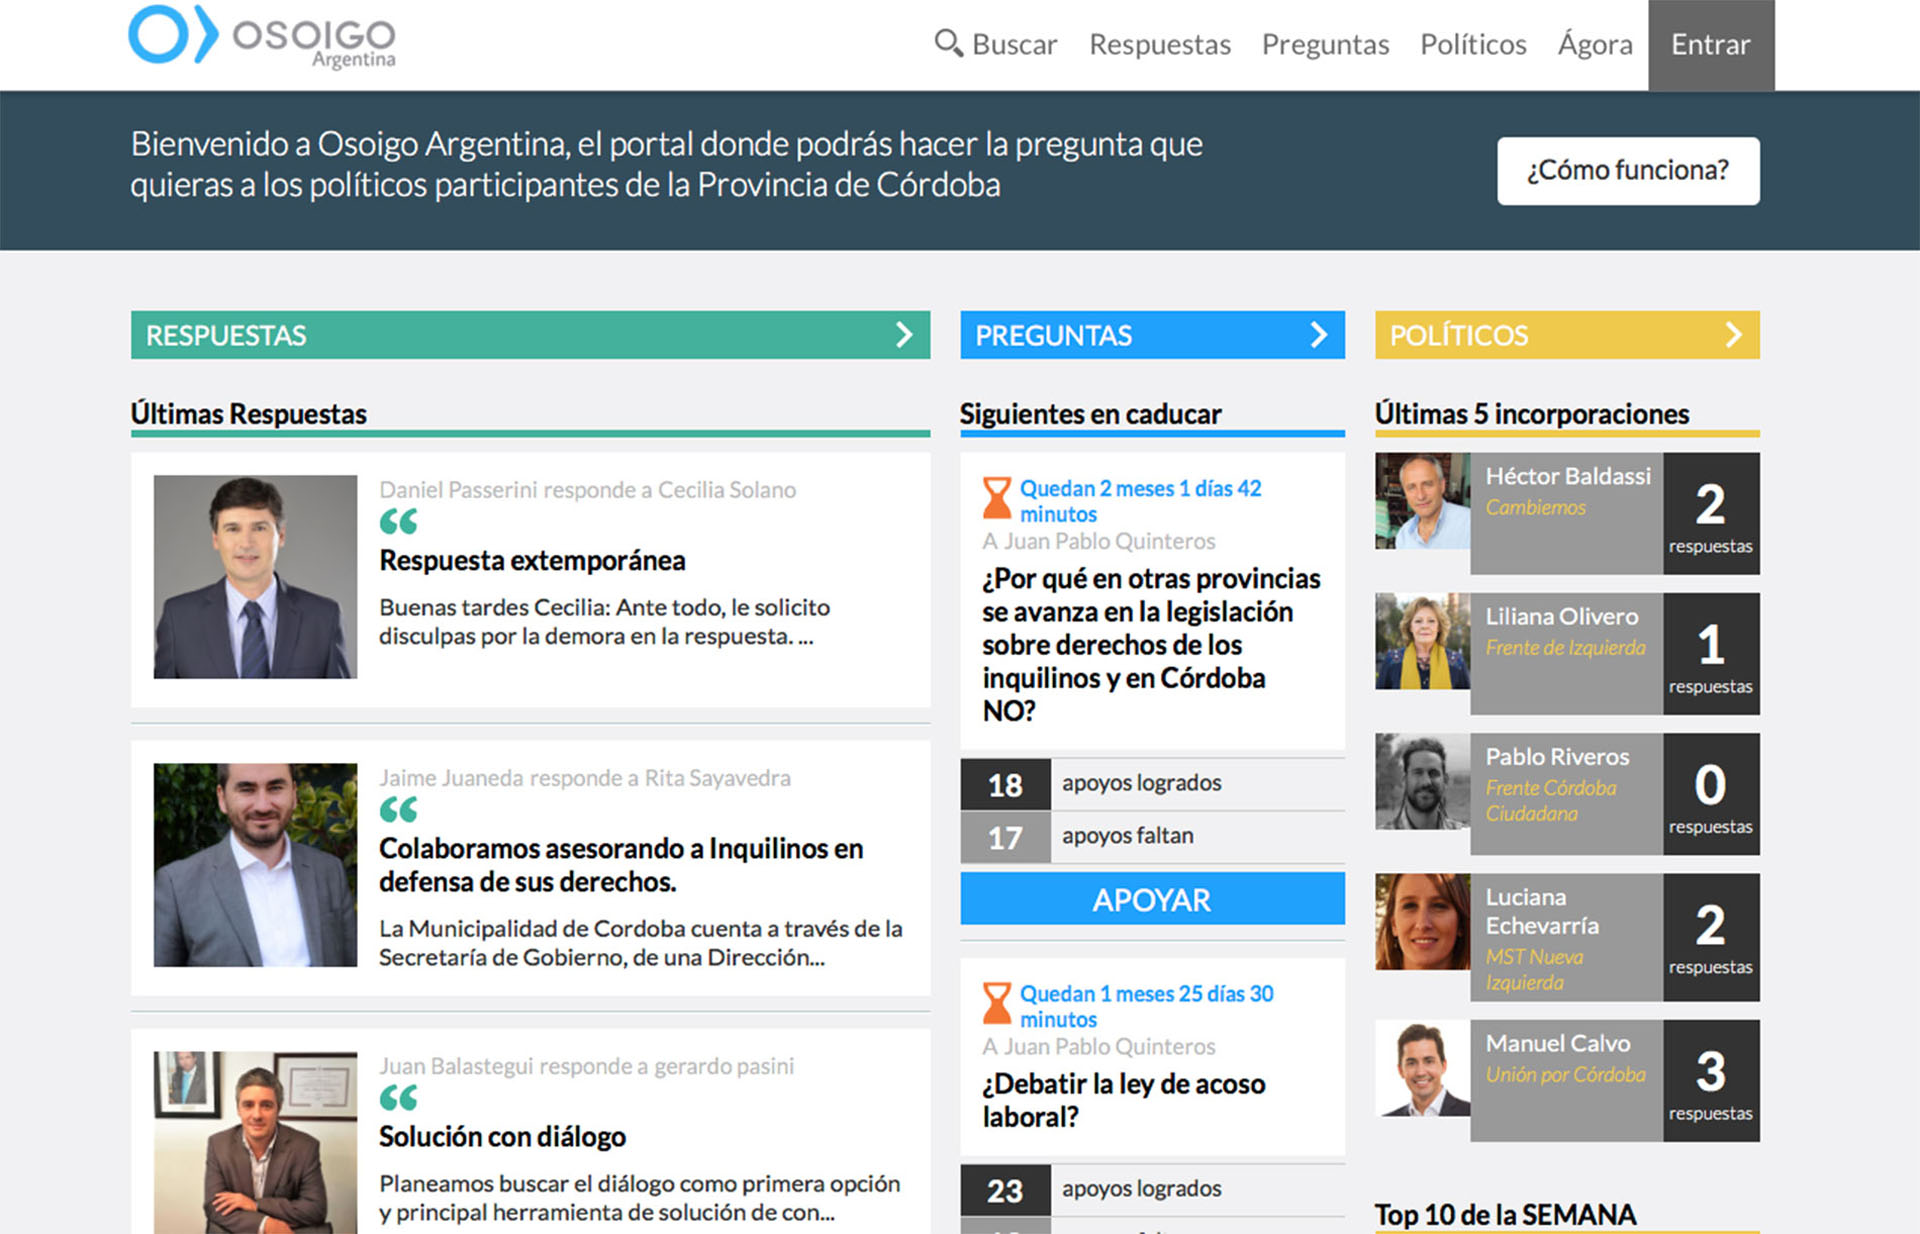Click quote icon above Respuesta extemporánea
The image size is (1920, 1234).
[398, 521]
